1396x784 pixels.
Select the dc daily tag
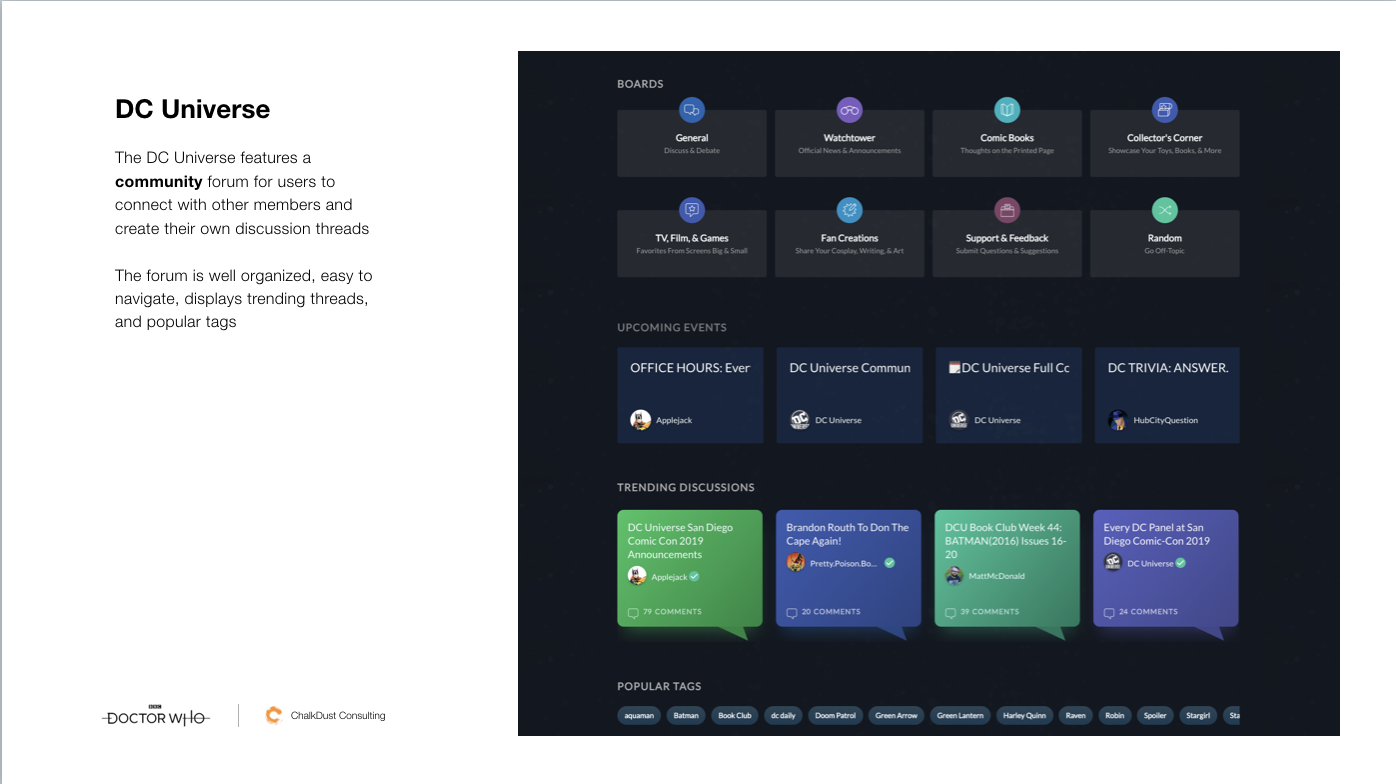pos(784,716)
